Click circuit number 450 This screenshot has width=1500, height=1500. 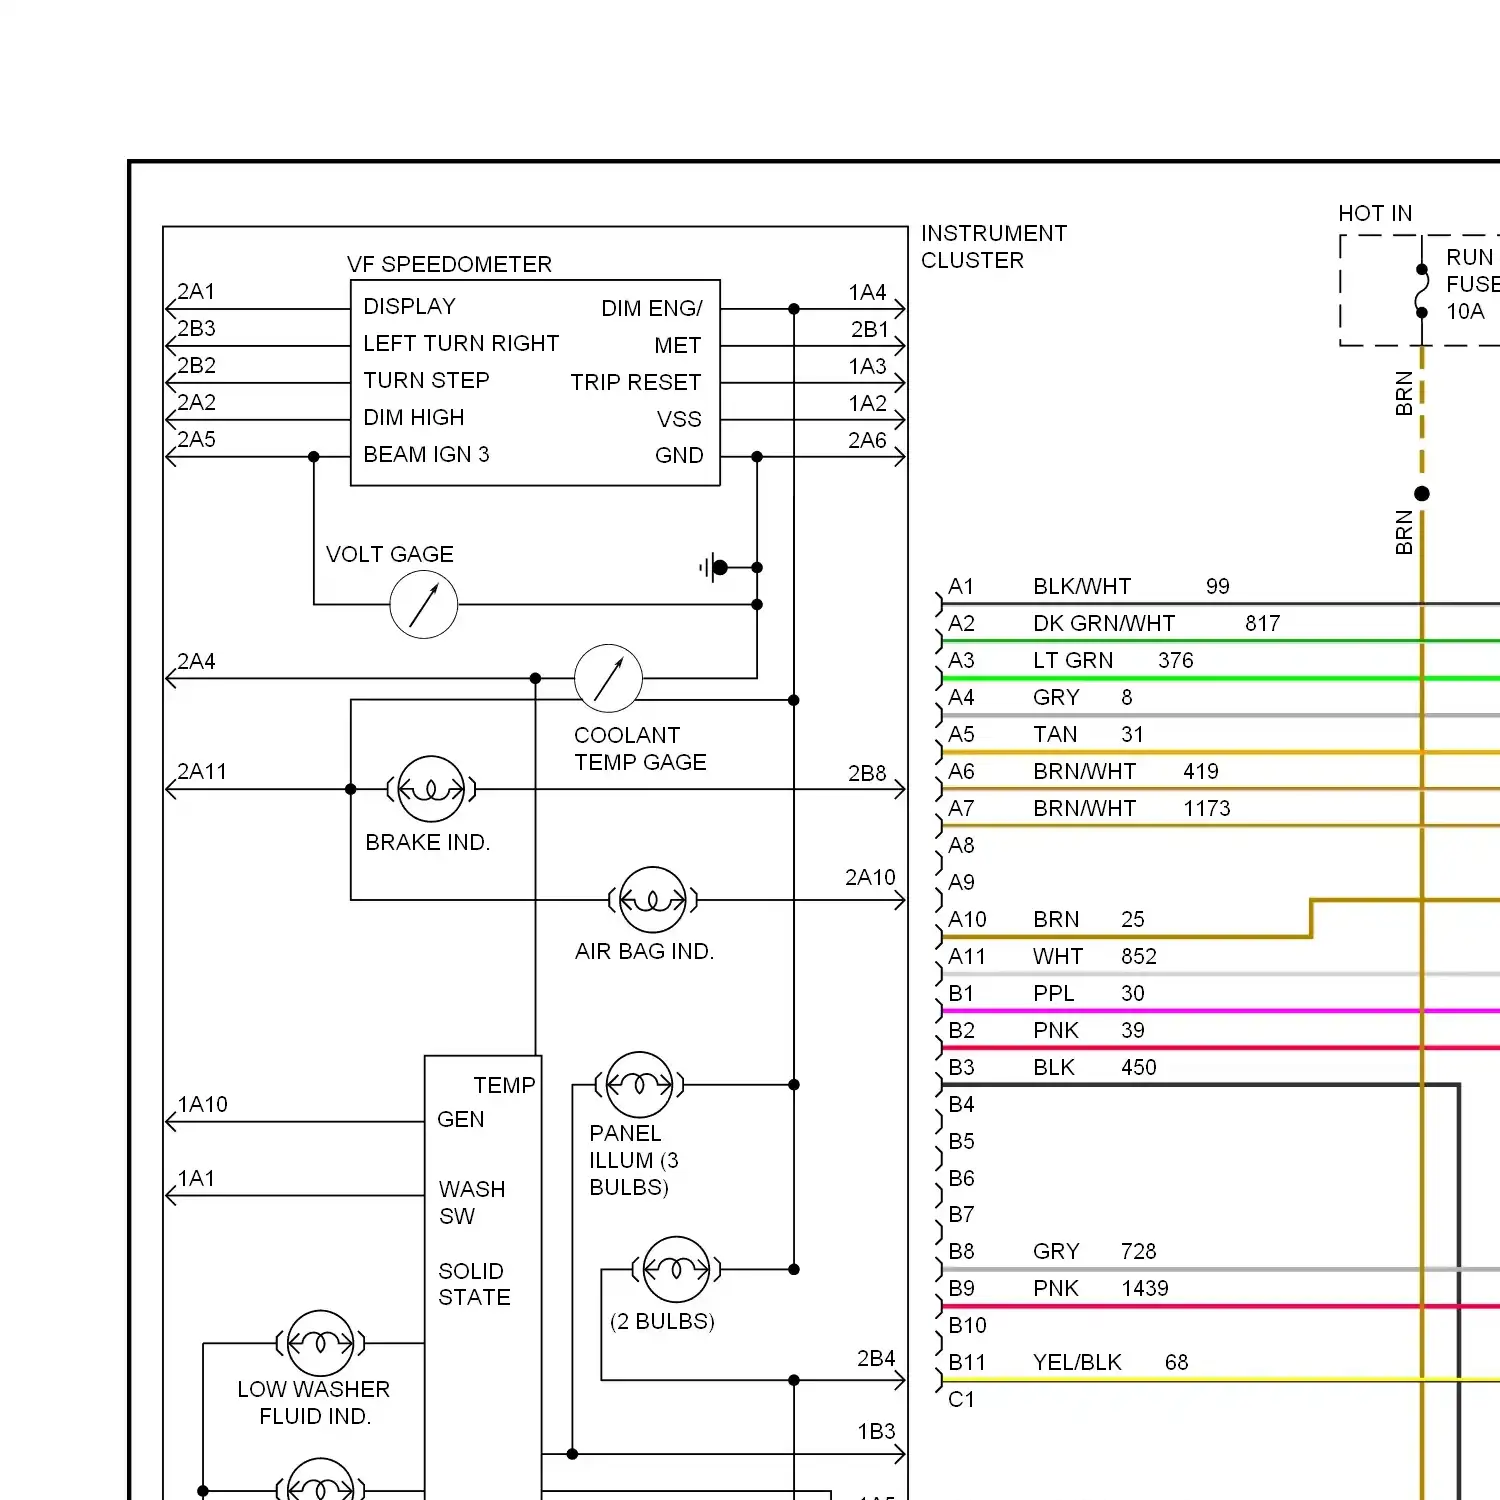click(1138, 1067)
